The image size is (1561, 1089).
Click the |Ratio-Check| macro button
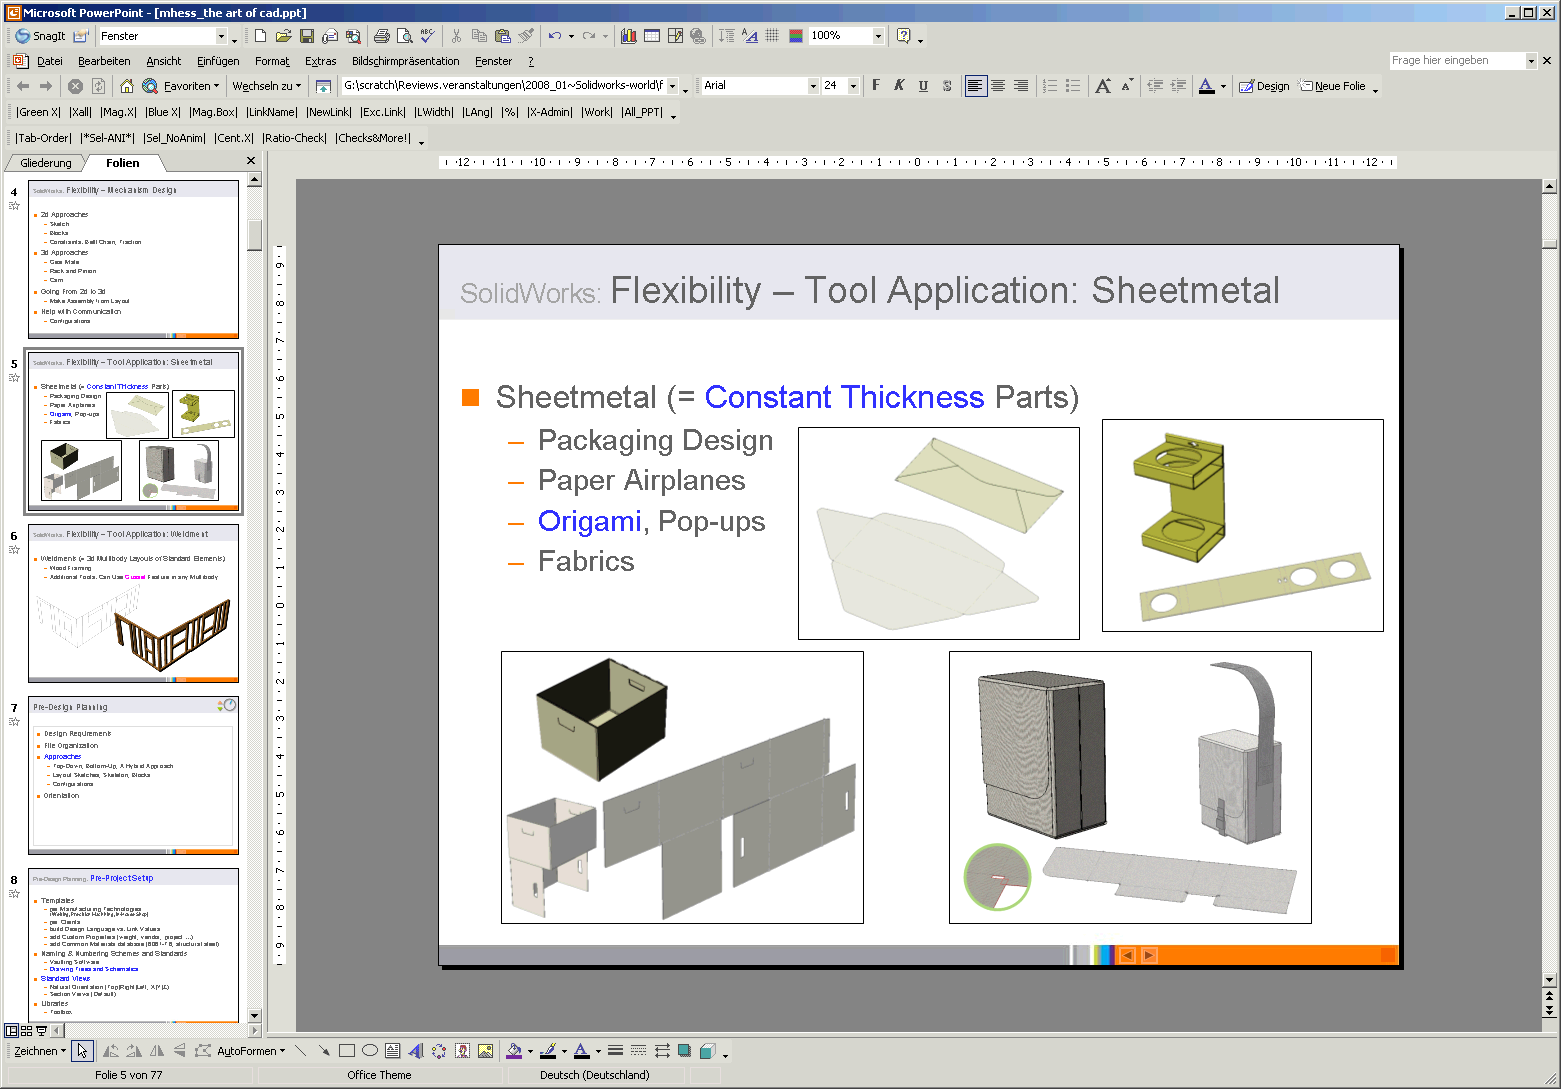click(295, 138)
